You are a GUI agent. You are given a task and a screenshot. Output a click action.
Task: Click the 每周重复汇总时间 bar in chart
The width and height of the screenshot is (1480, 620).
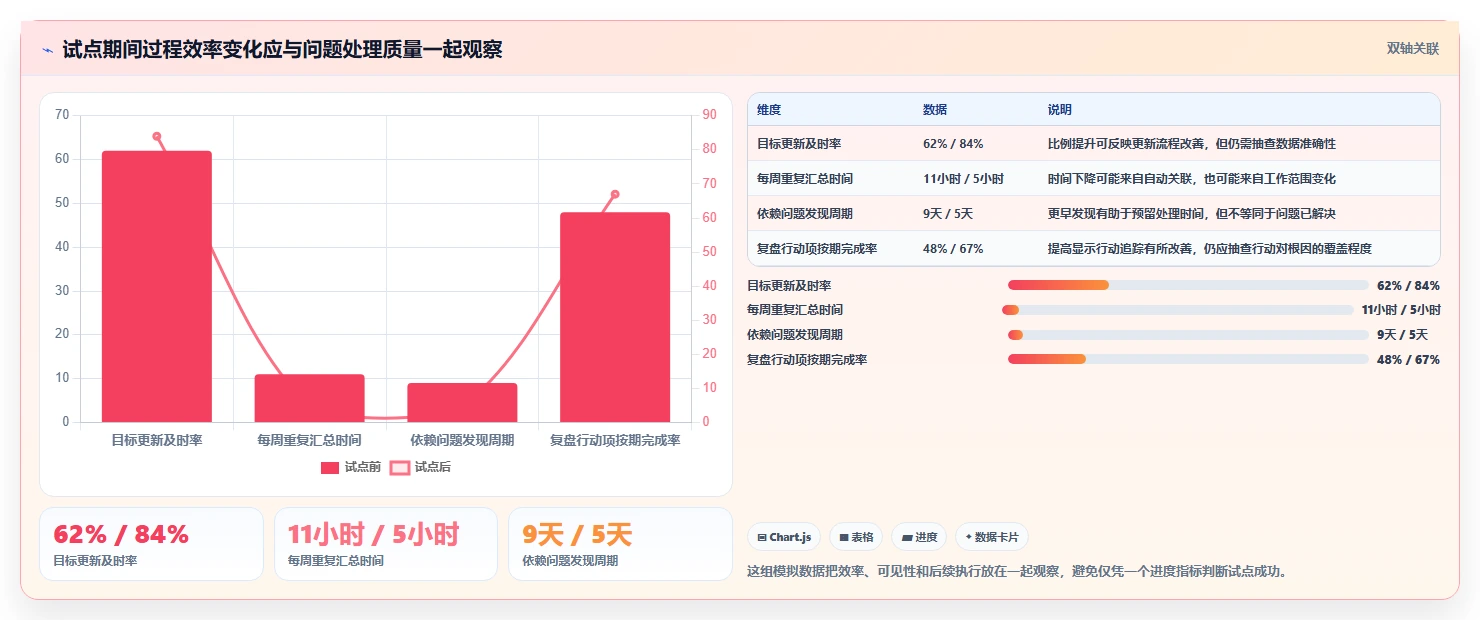309,398
